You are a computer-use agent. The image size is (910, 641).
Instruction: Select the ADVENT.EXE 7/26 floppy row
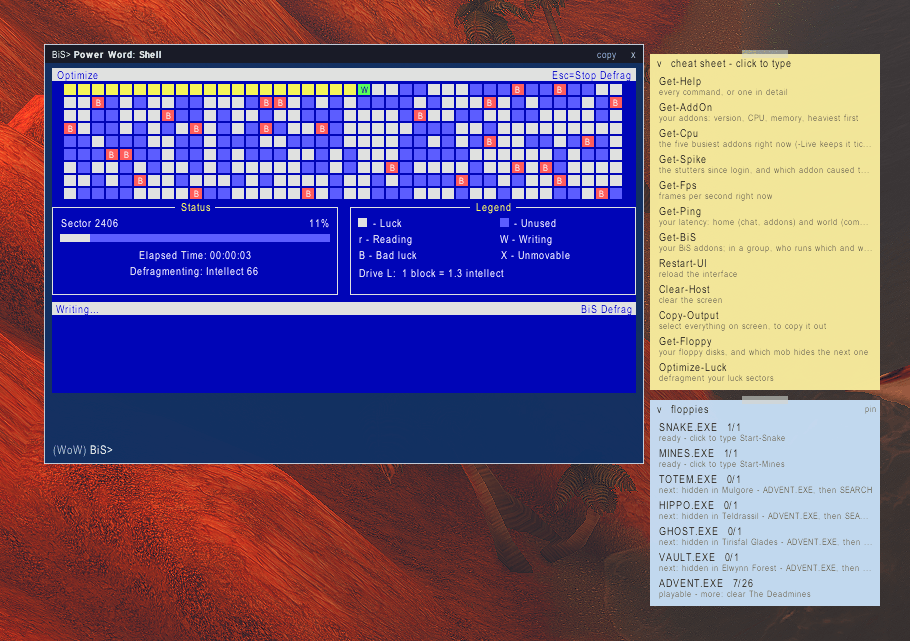point(765,588)
